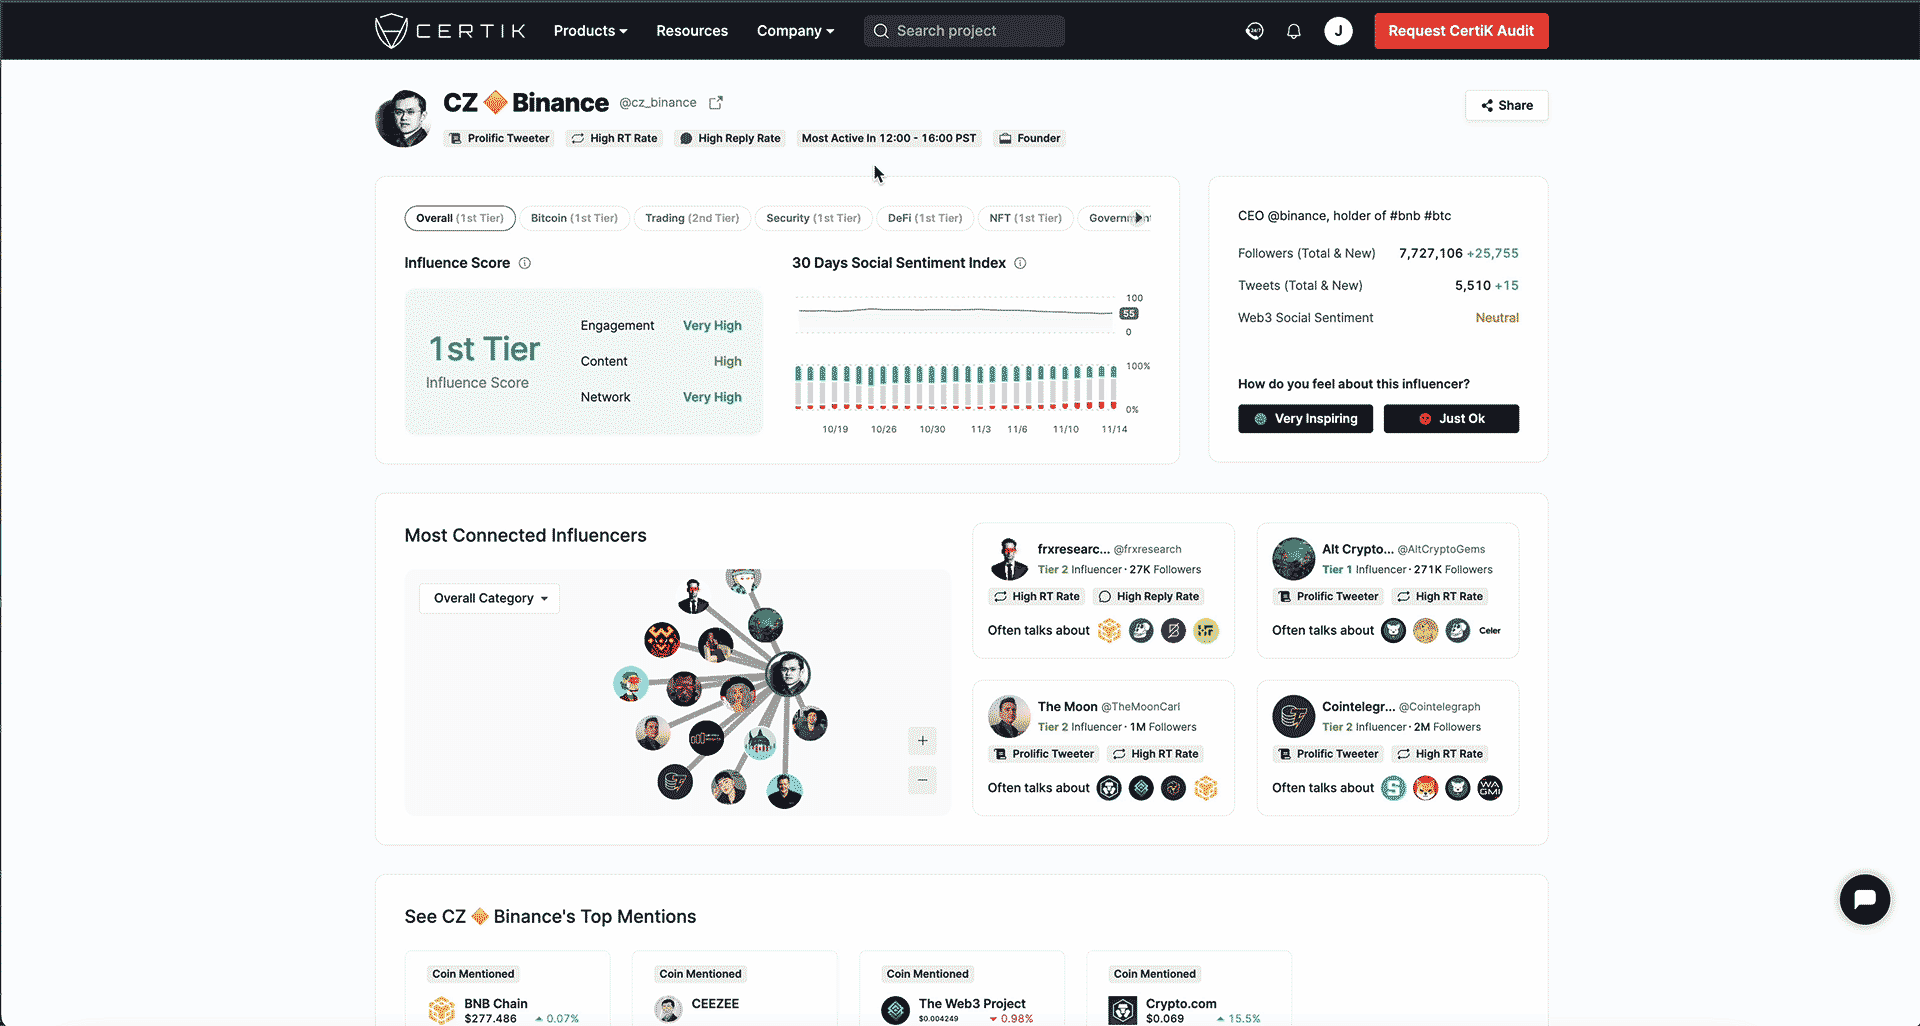Click the @cz_binance handle
1920x1026 pixels.
coord(658,103)
